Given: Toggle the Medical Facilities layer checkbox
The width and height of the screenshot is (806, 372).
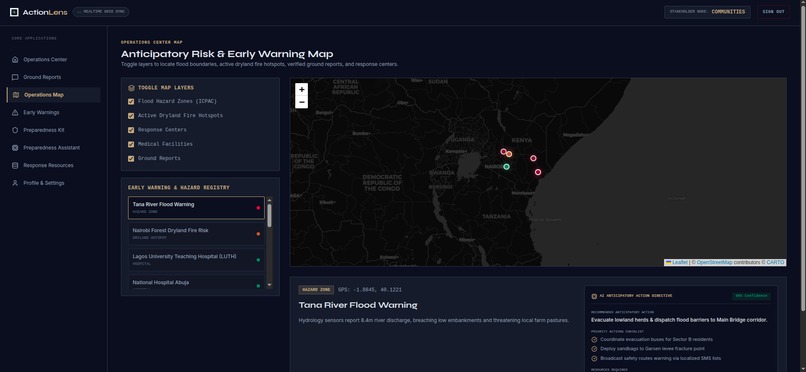Looking at the screenshot, I should pos(131,144).
